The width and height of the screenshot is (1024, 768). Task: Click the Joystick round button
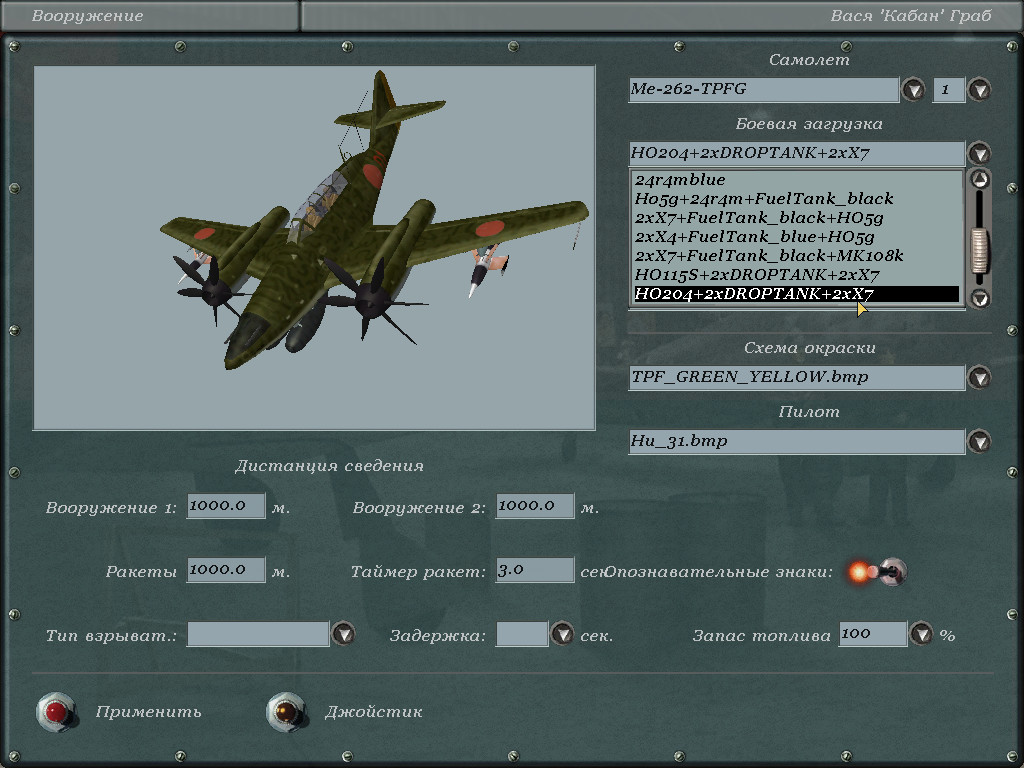[x=286, y=712]
